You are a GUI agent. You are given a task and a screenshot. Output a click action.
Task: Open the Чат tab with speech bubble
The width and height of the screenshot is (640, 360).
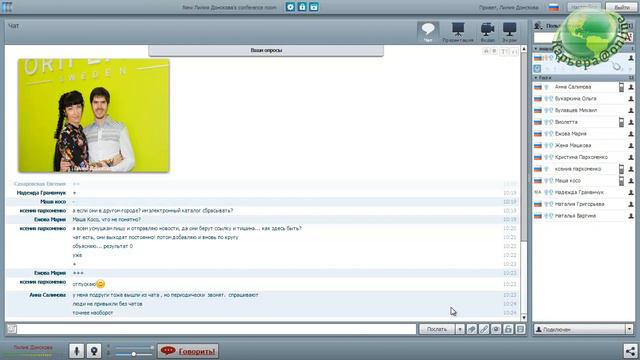[x=428, y=32]
